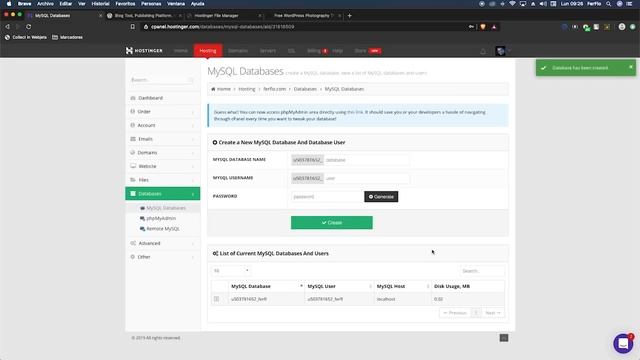Viewport: 640px width, 360px height.
Task: Sort the table by MySQL Database column
Action: point(266,286)
